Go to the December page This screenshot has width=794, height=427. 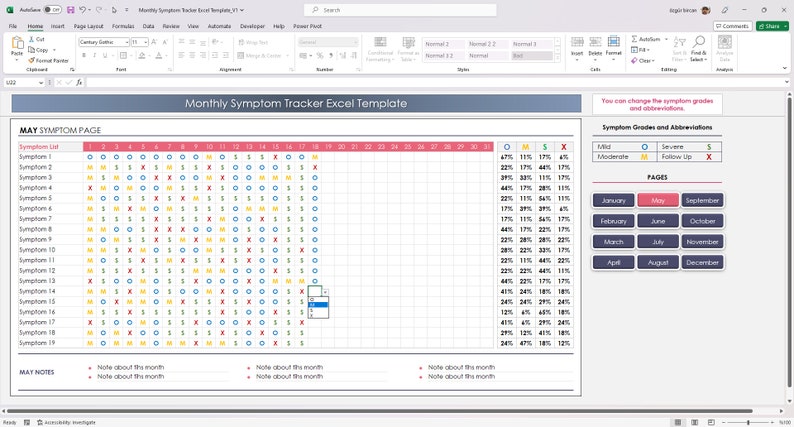point(702,262)
